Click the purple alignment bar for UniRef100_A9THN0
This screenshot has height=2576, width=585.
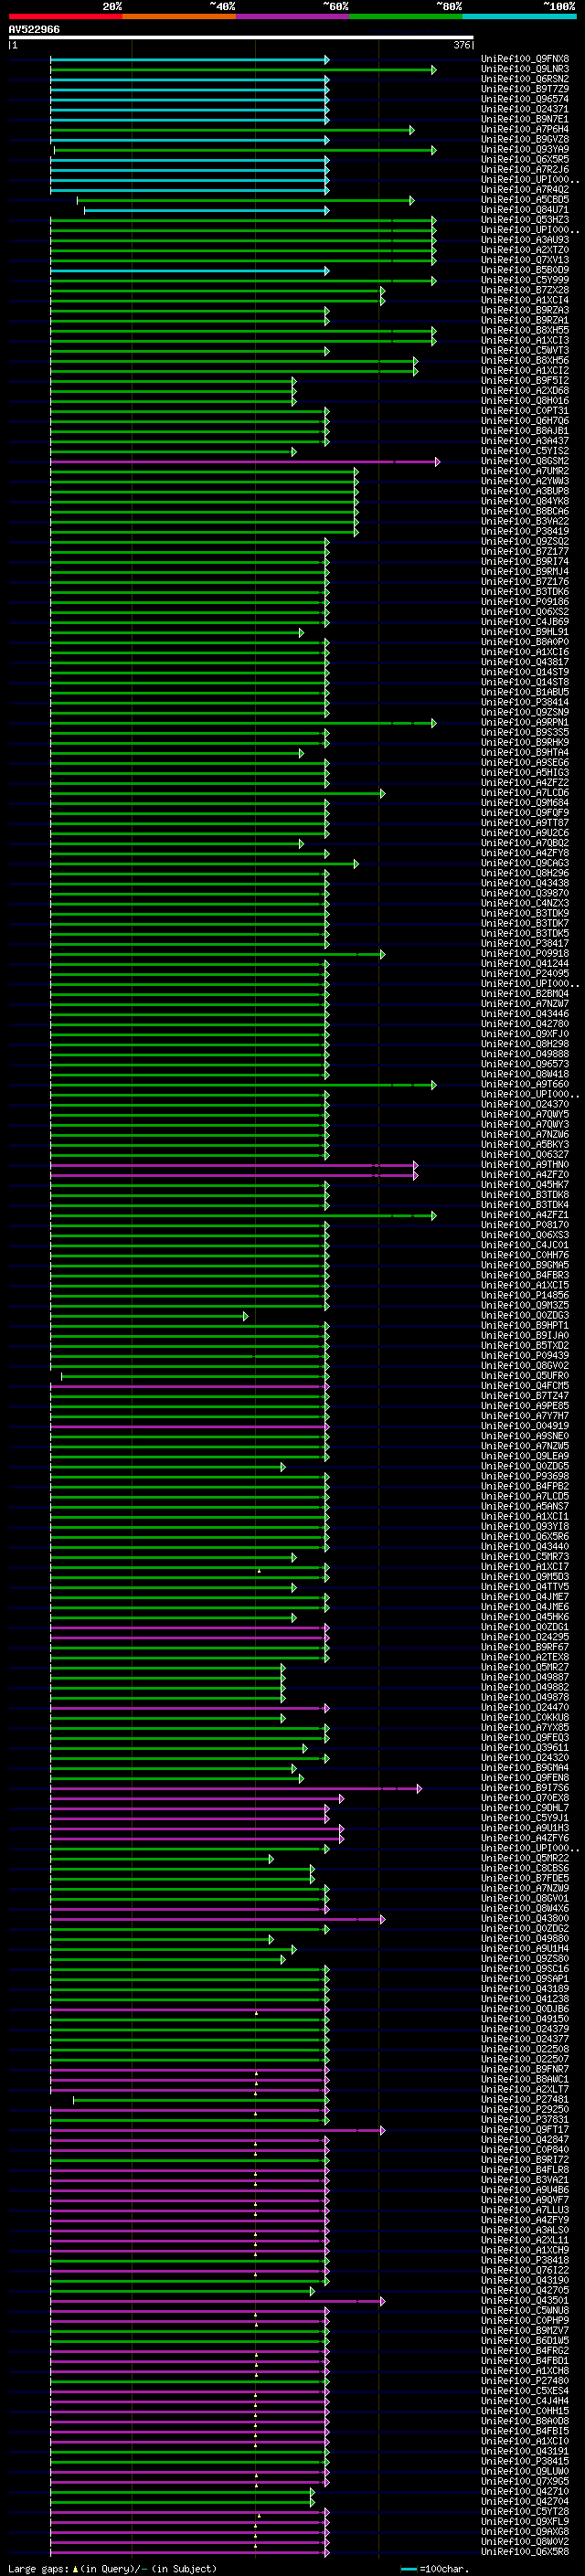click(233, 1165)
